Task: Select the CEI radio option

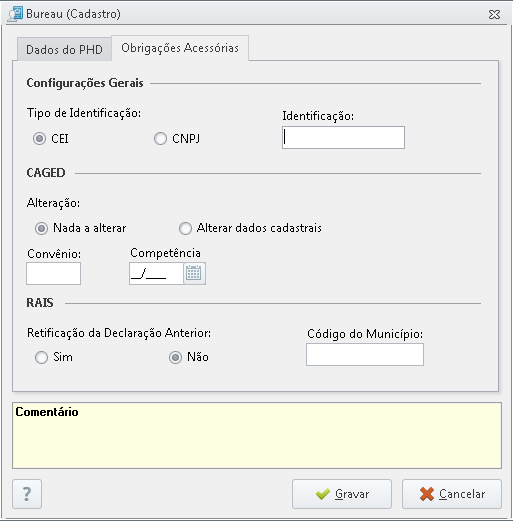Action: pyautogui.click(x=39, y=138)
